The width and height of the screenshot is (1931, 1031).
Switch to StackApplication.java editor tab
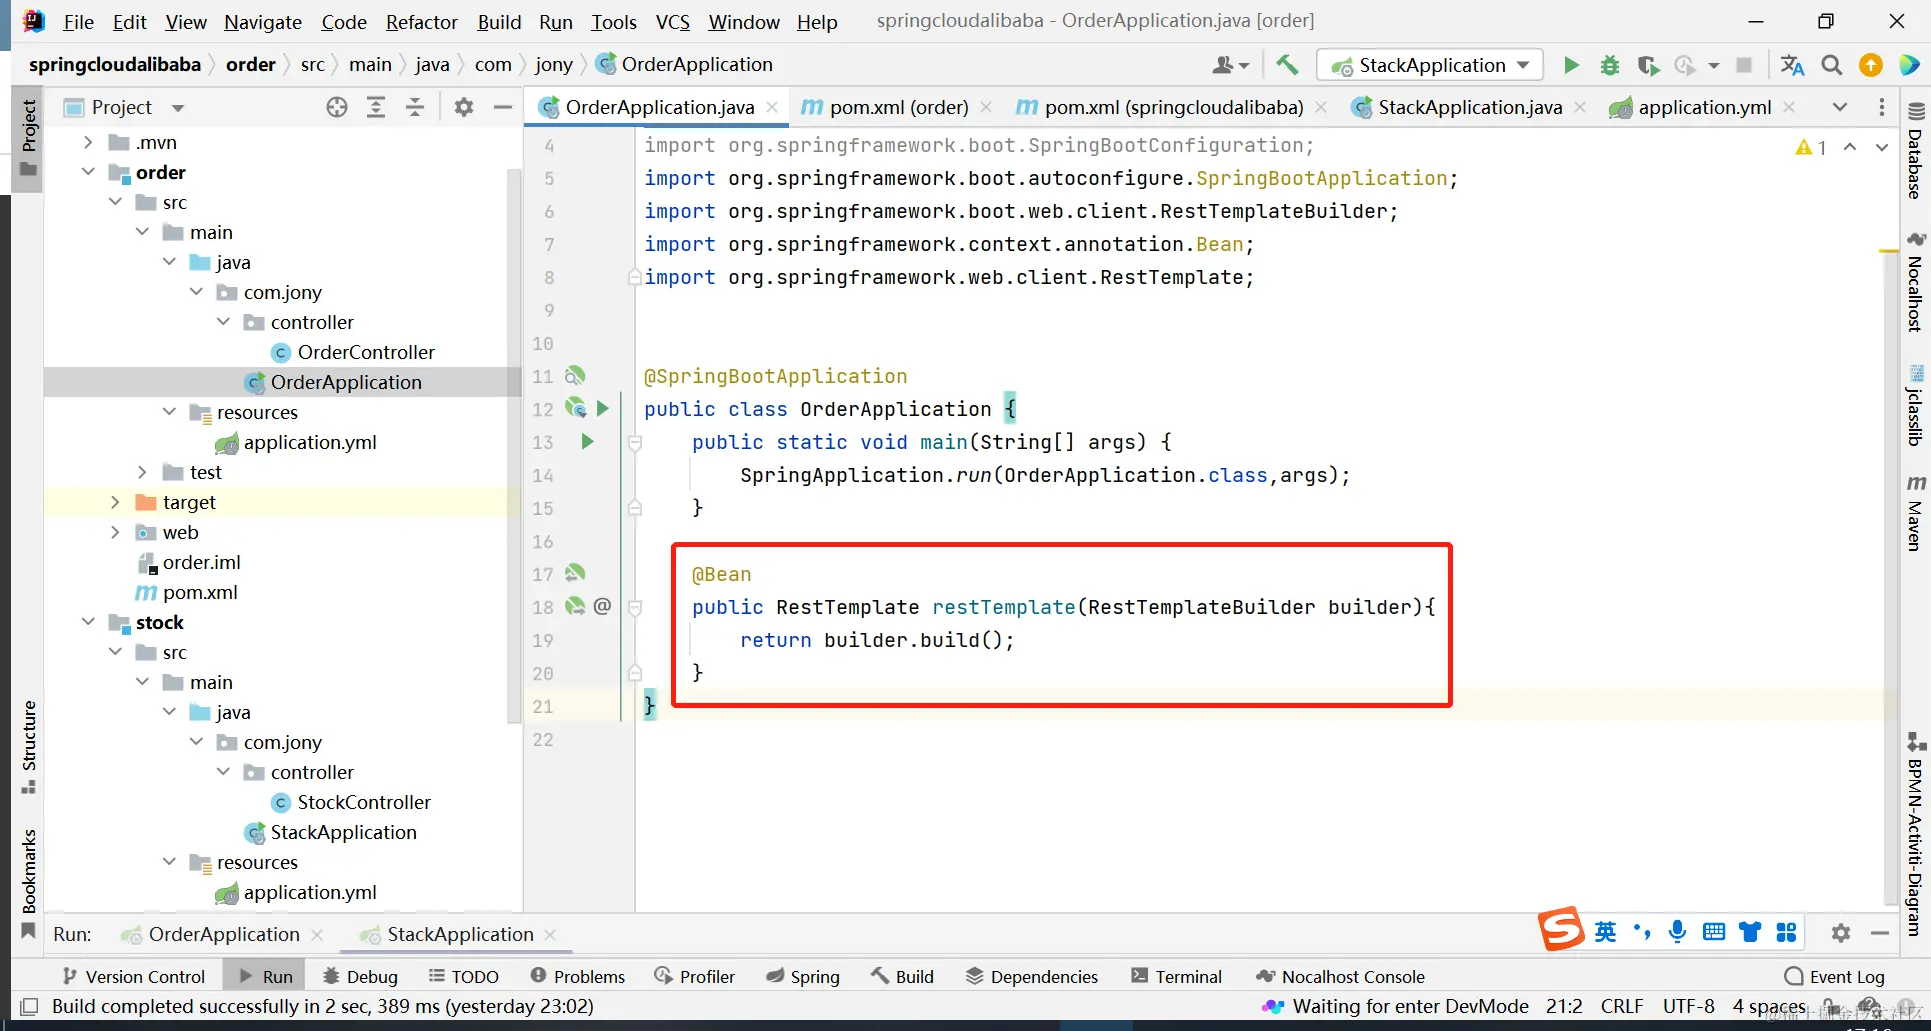(1469, 107)
